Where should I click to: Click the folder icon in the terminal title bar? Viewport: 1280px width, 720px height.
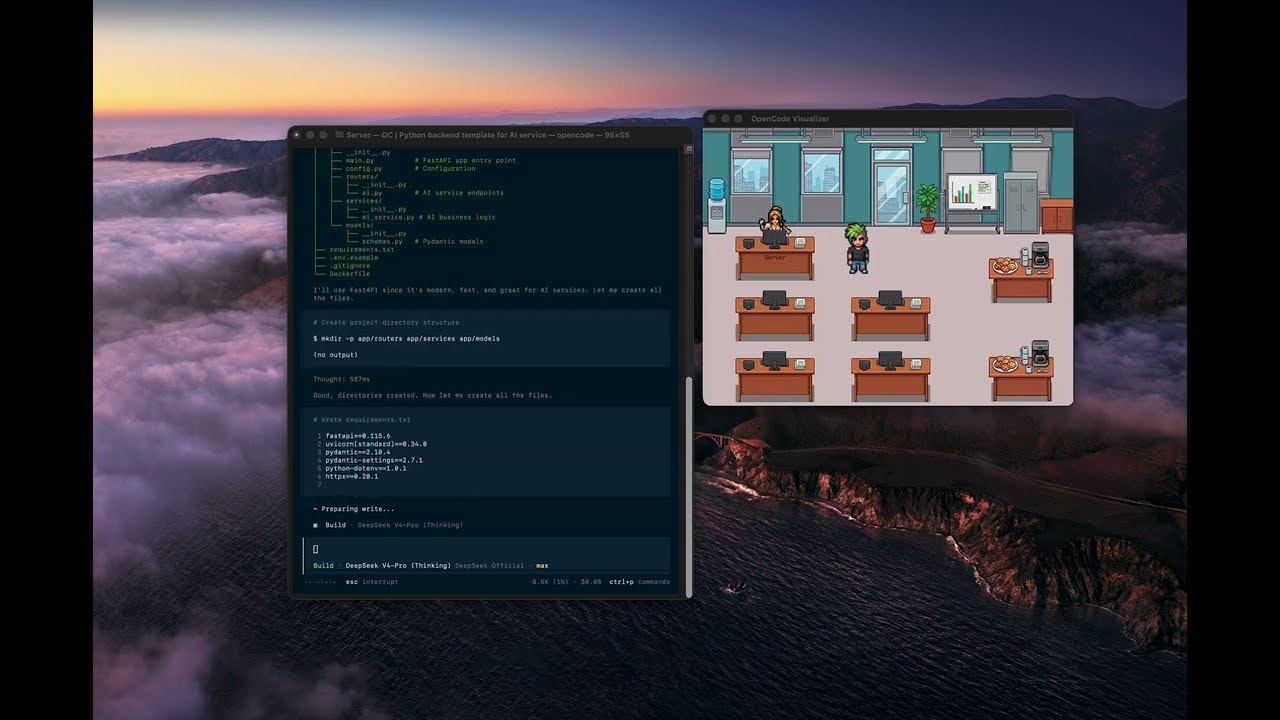(x=339, y=134)
